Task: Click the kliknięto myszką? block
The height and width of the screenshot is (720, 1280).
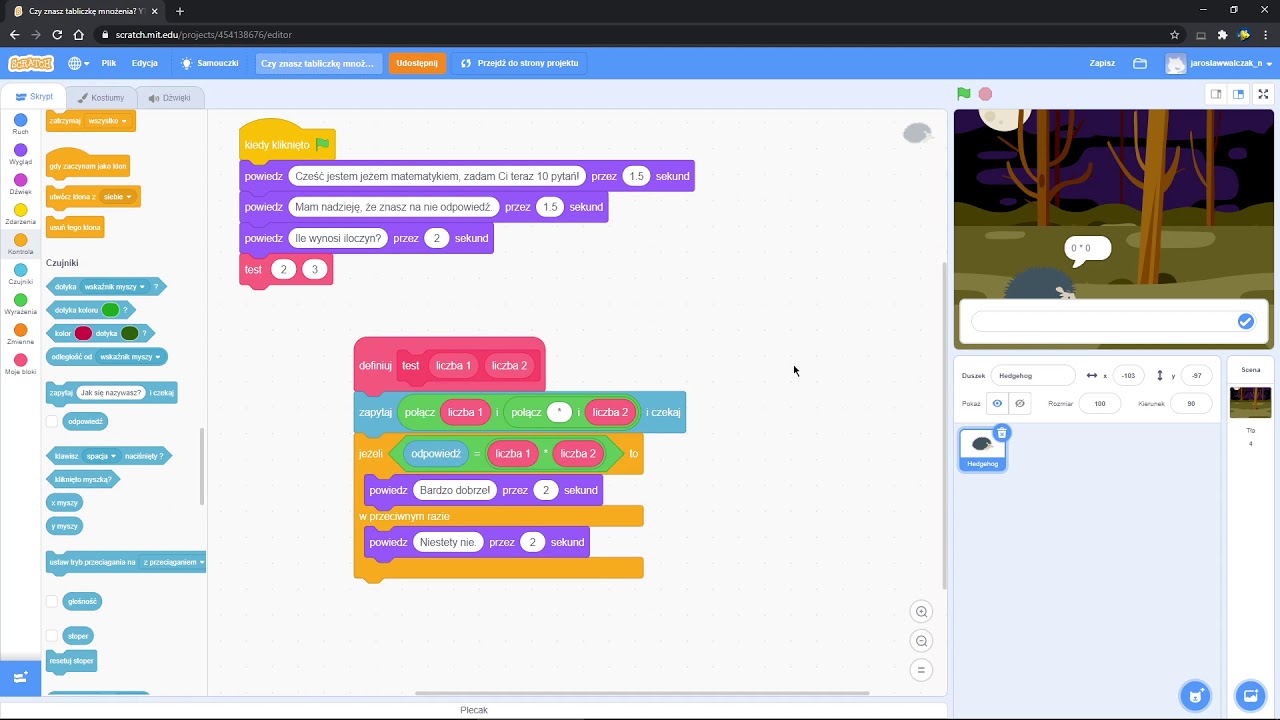Action: pos(82,479)
